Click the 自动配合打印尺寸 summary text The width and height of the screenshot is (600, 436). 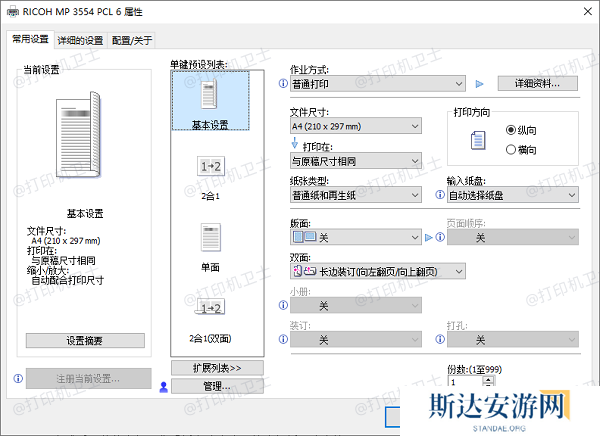click(x=67, y=281)
